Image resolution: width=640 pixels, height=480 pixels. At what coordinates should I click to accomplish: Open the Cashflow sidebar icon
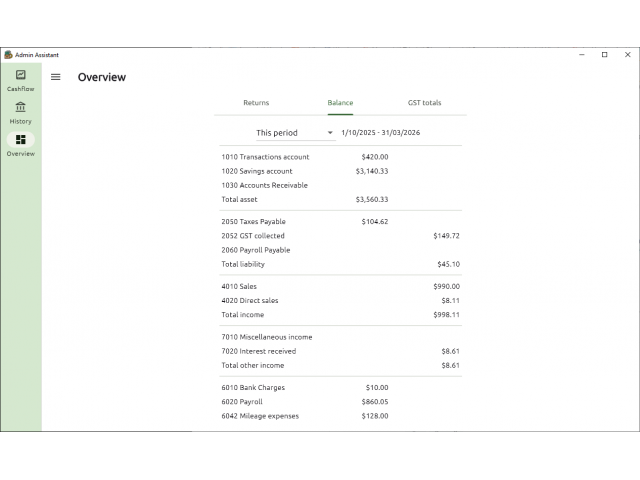click(20, 76)
